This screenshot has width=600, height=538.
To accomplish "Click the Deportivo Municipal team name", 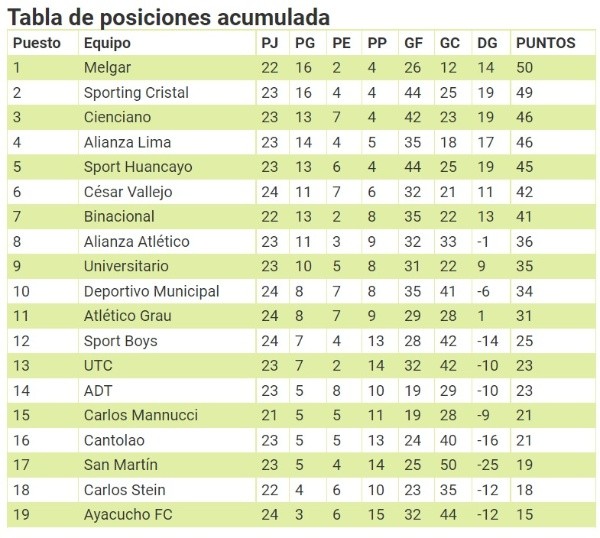I will click(151, 291).
